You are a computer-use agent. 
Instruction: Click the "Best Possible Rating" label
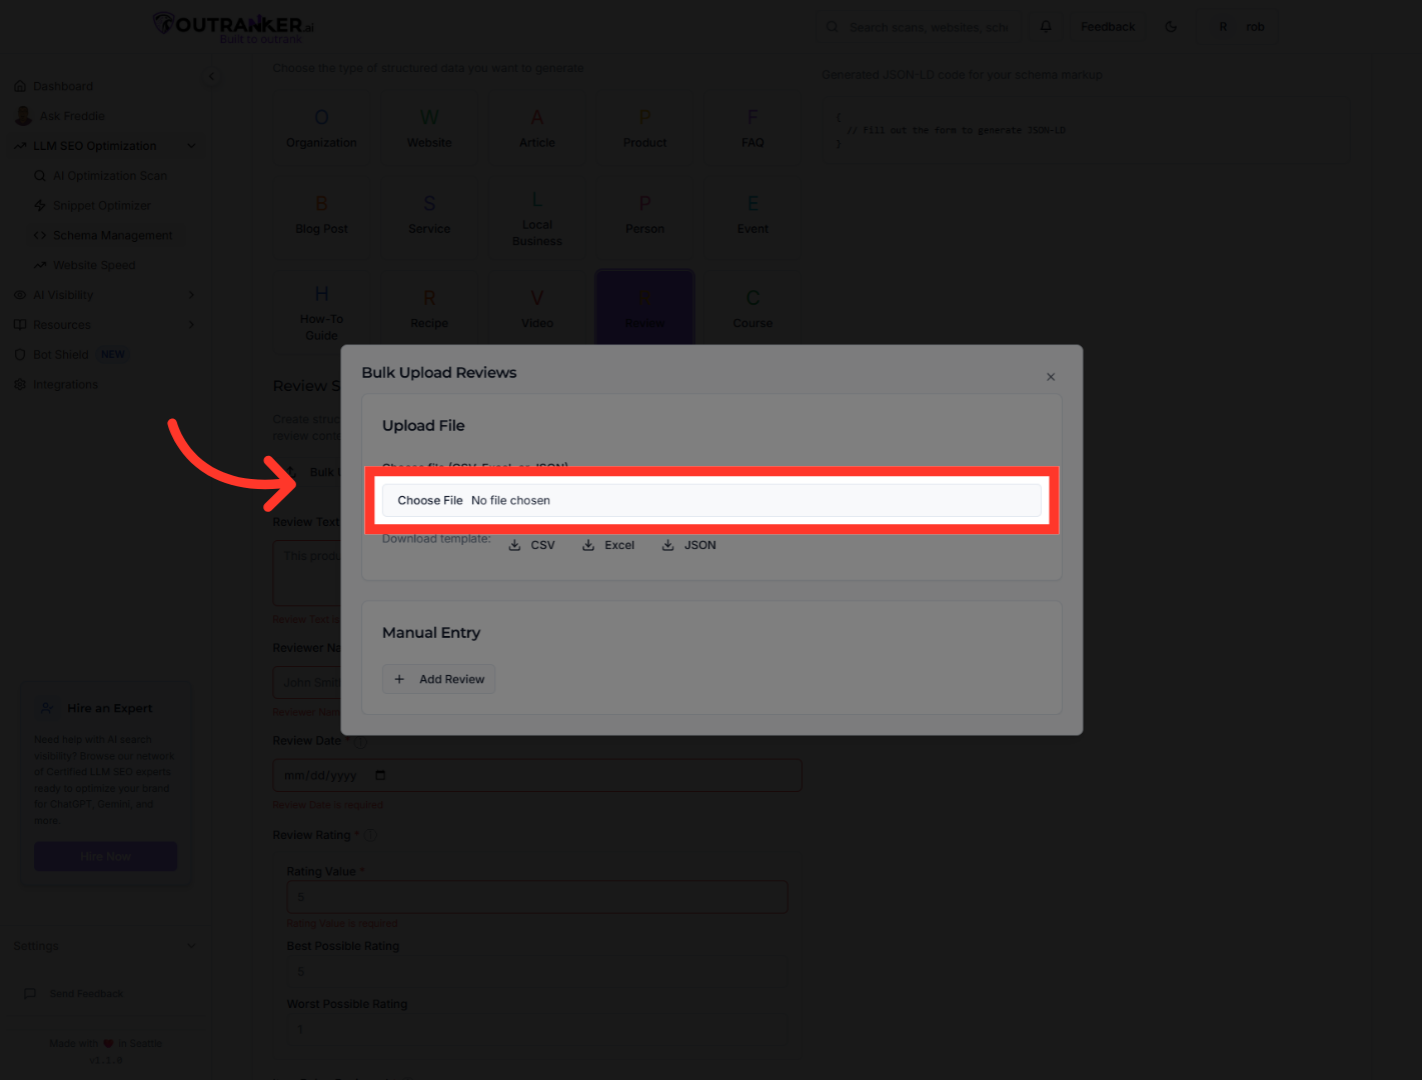[343, 946]
